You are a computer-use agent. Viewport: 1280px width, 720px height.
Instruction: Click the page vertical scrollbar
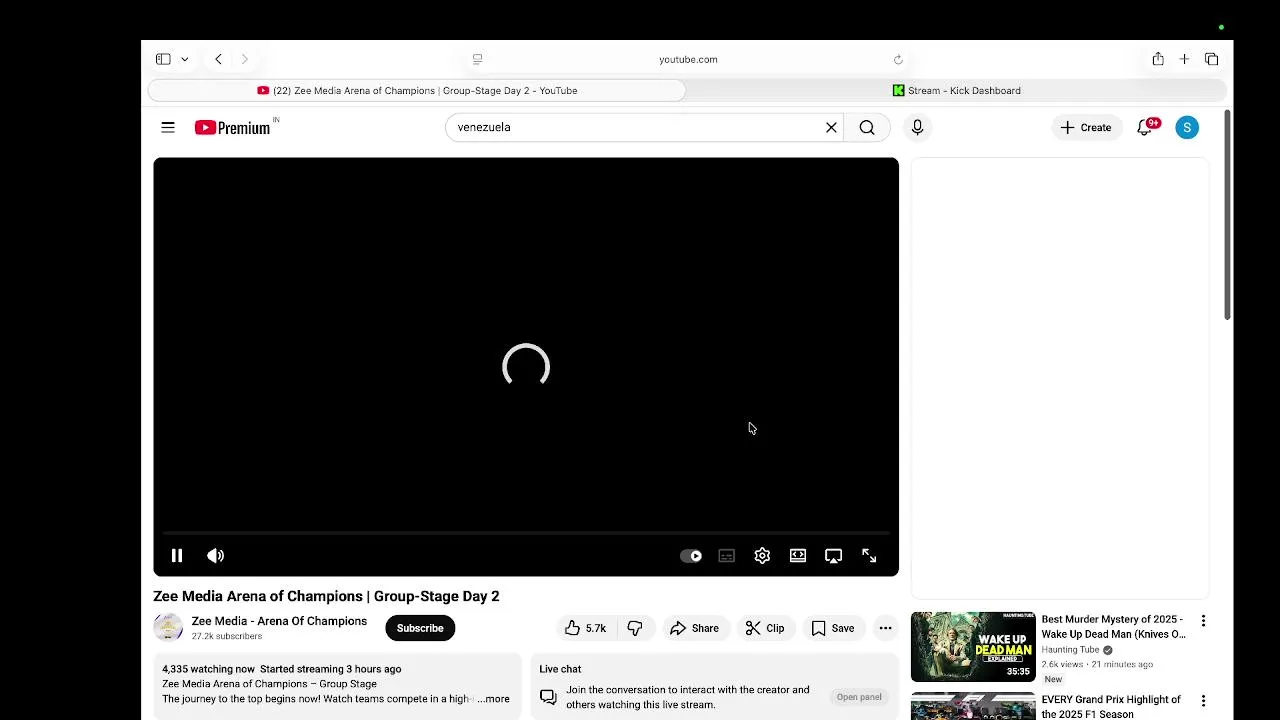[x=1227, y=215]
